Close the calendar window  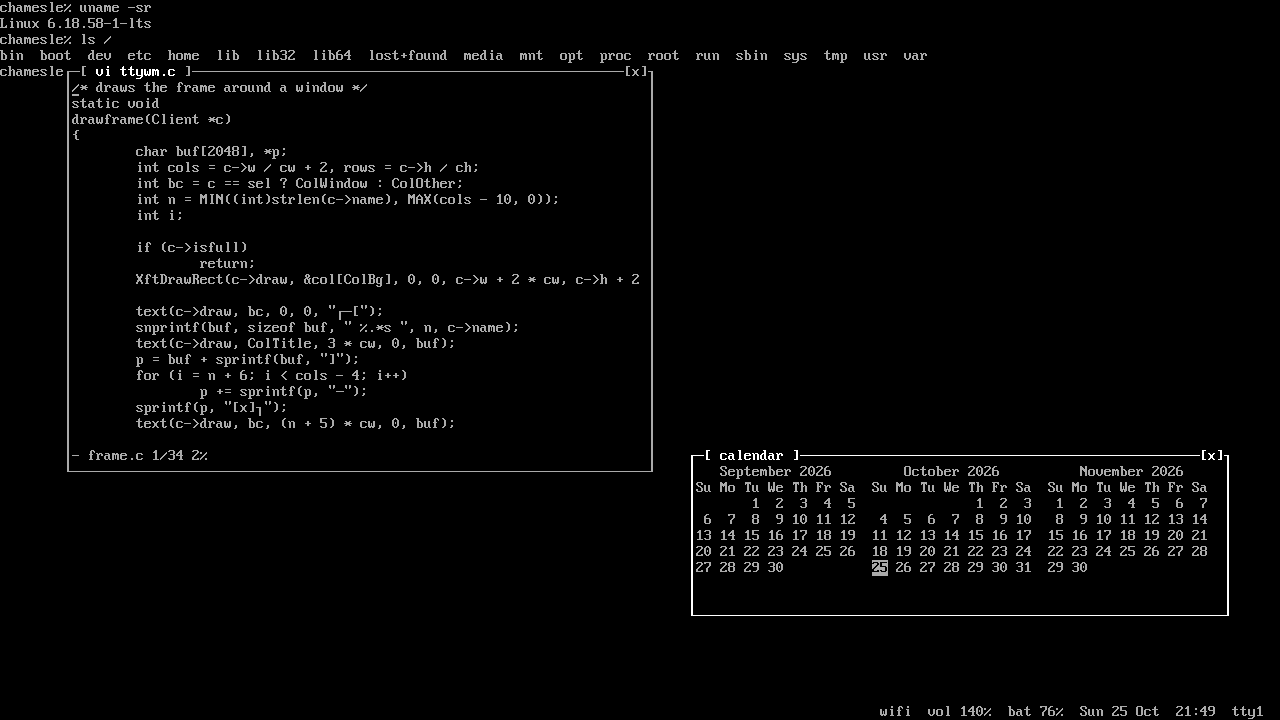click(1212, 456)
